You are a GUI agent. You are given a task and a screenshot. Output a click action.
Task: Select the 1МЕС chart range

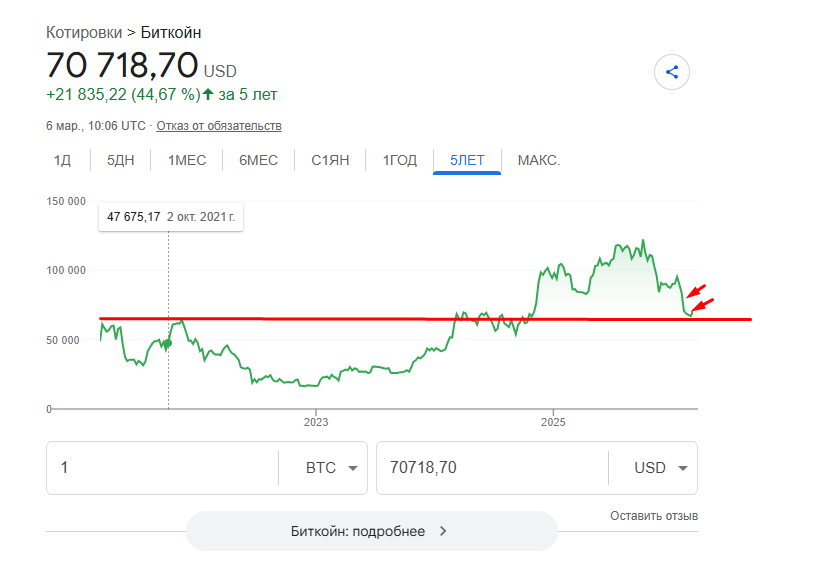[x=187, y=160]
